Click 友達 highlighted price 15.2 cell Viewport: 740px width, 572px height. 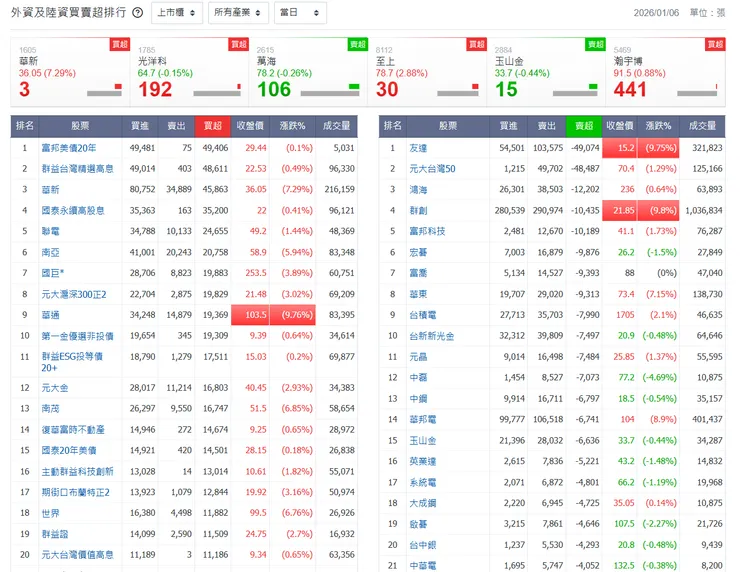point(620,148)
